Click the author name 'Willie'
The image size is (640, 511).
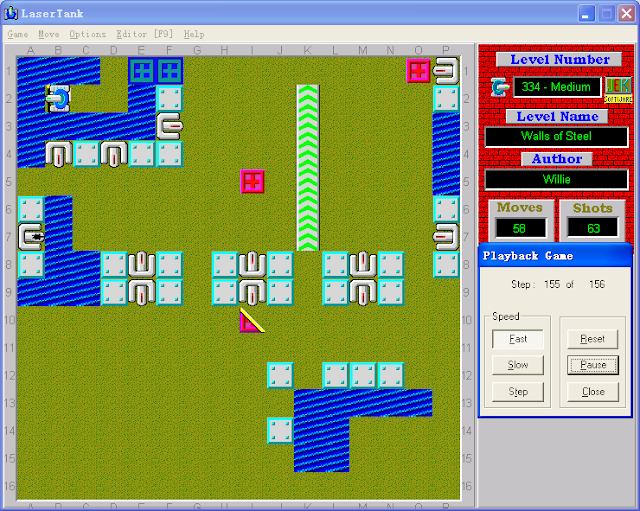click(x=556, y=179)
